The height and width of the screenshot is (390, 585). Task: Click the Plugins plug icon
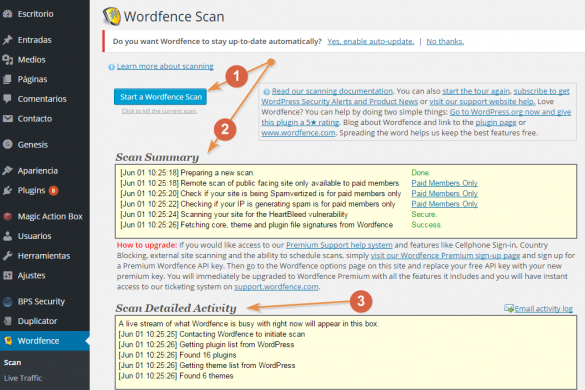click(7, 190)
